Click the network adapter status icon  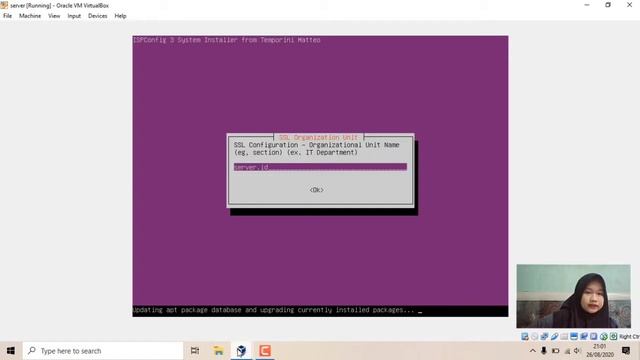coord(544,336)
